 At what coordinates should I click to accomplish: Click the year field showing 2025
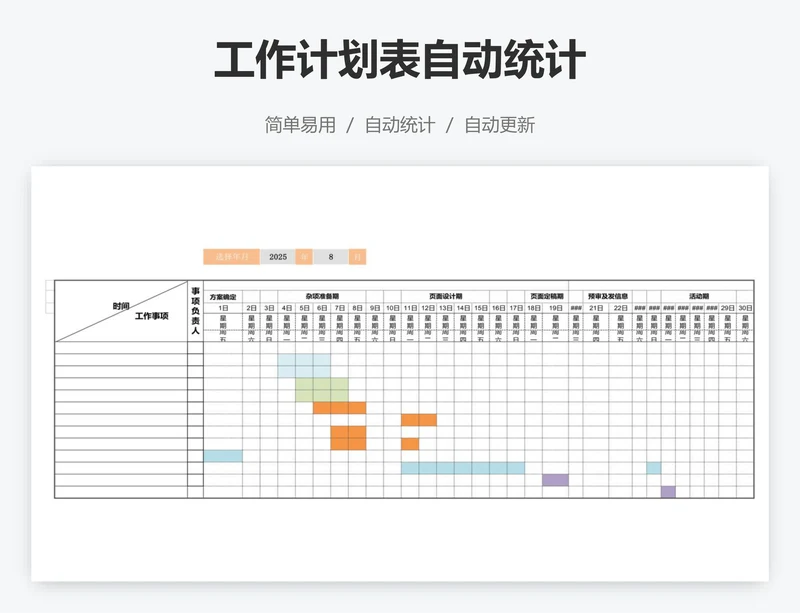(278, 257)
